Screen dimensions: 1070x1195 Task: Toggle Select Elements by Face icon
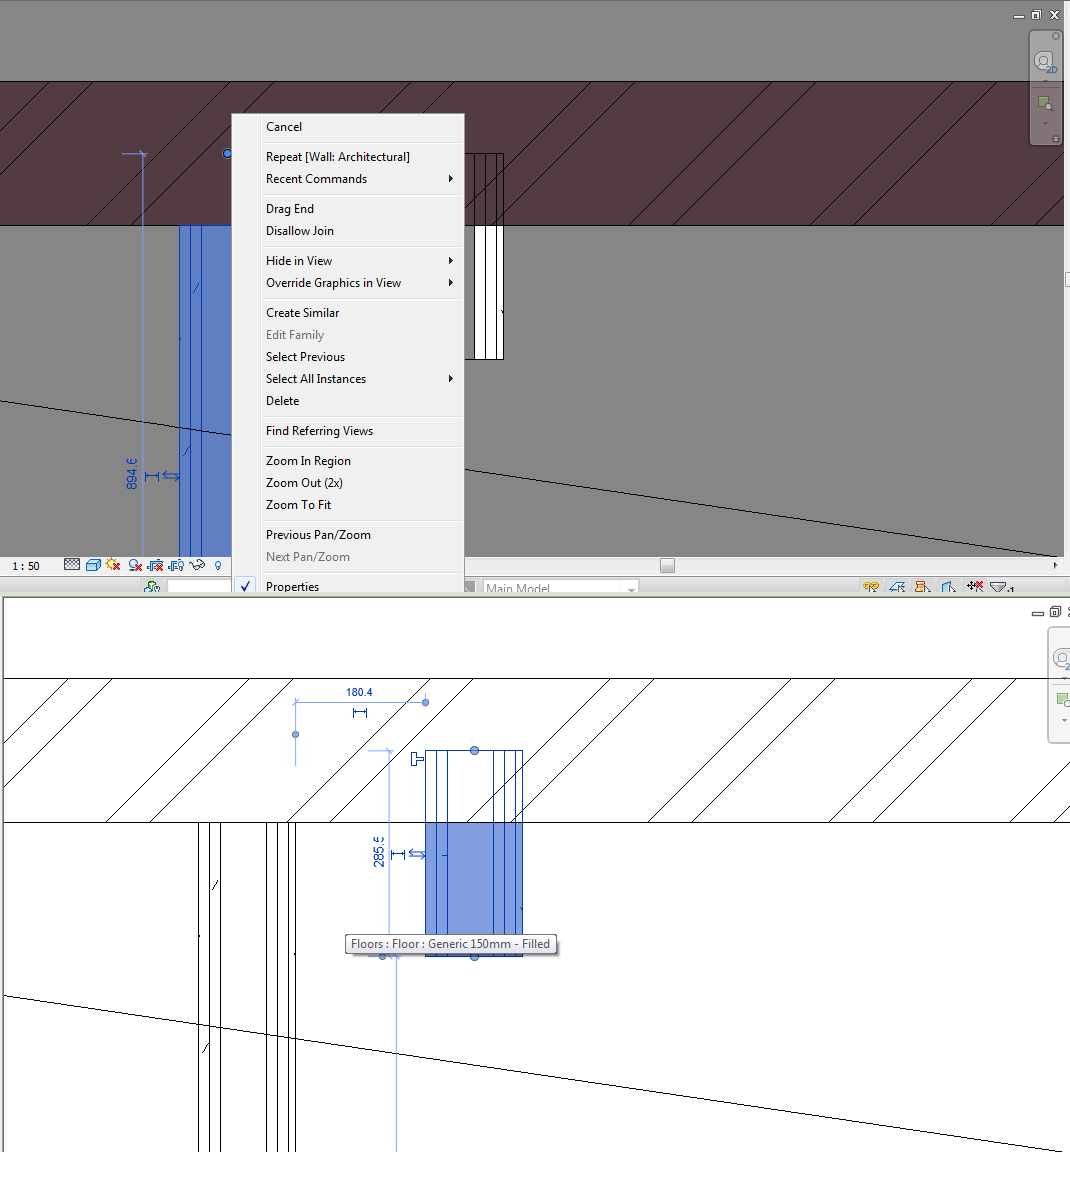[x=949, y=586]
